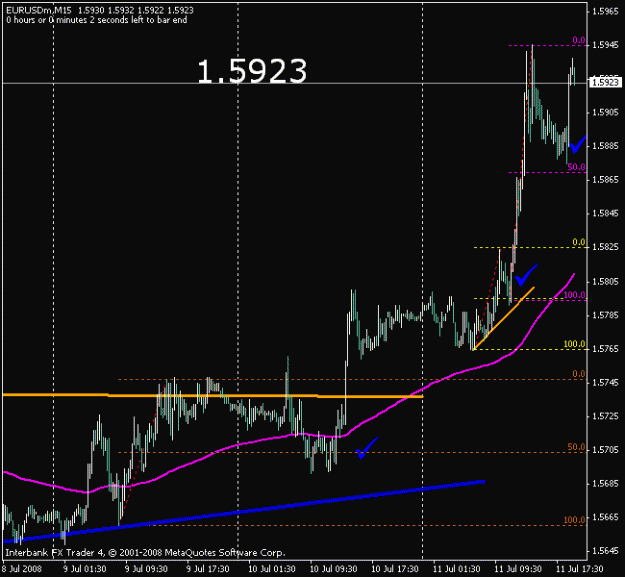Click the 1.5705 price axis label
Screen dimensions: 625x577
[605, 450]
